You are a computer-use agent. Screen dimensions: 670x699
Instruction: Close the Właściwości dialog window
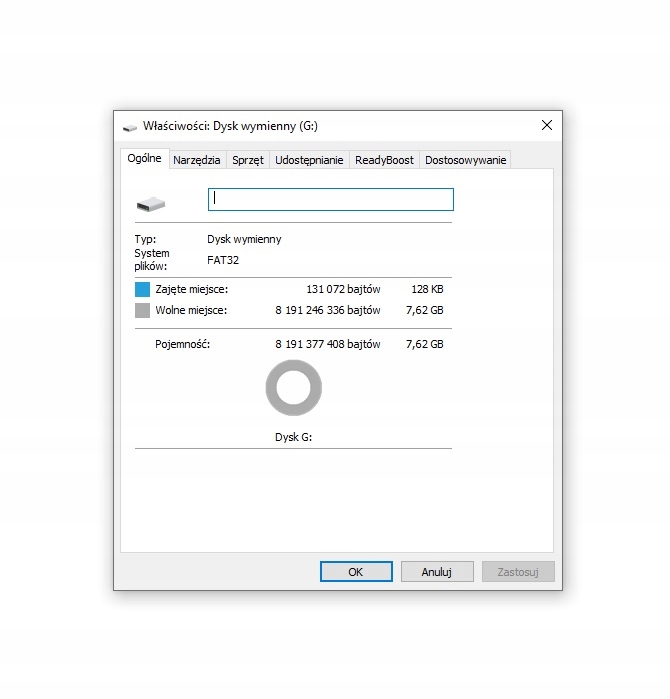[x=546, y=126]
